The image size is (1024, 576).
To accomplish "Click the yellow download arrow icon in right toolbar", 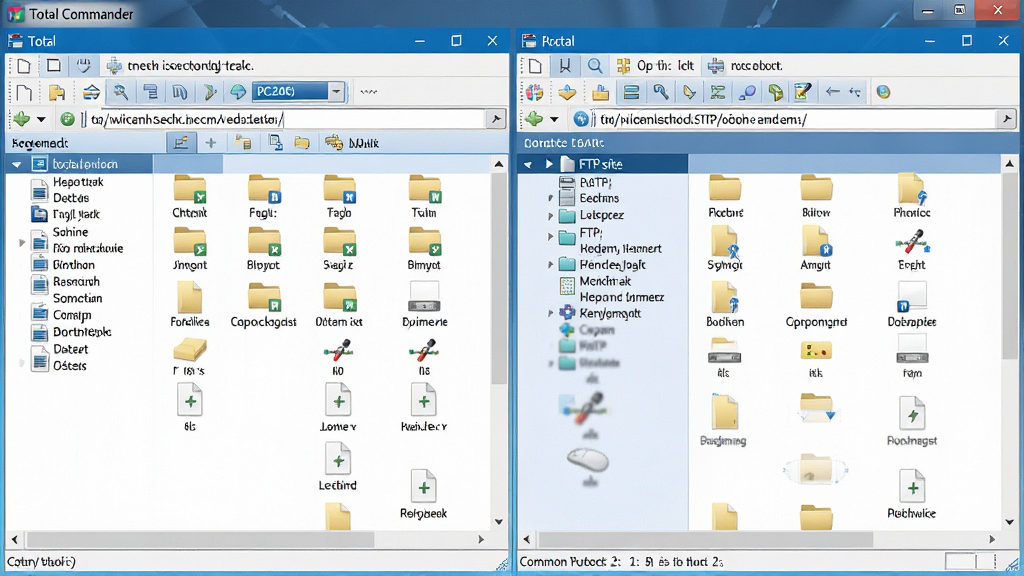I will tap(567, 92).
